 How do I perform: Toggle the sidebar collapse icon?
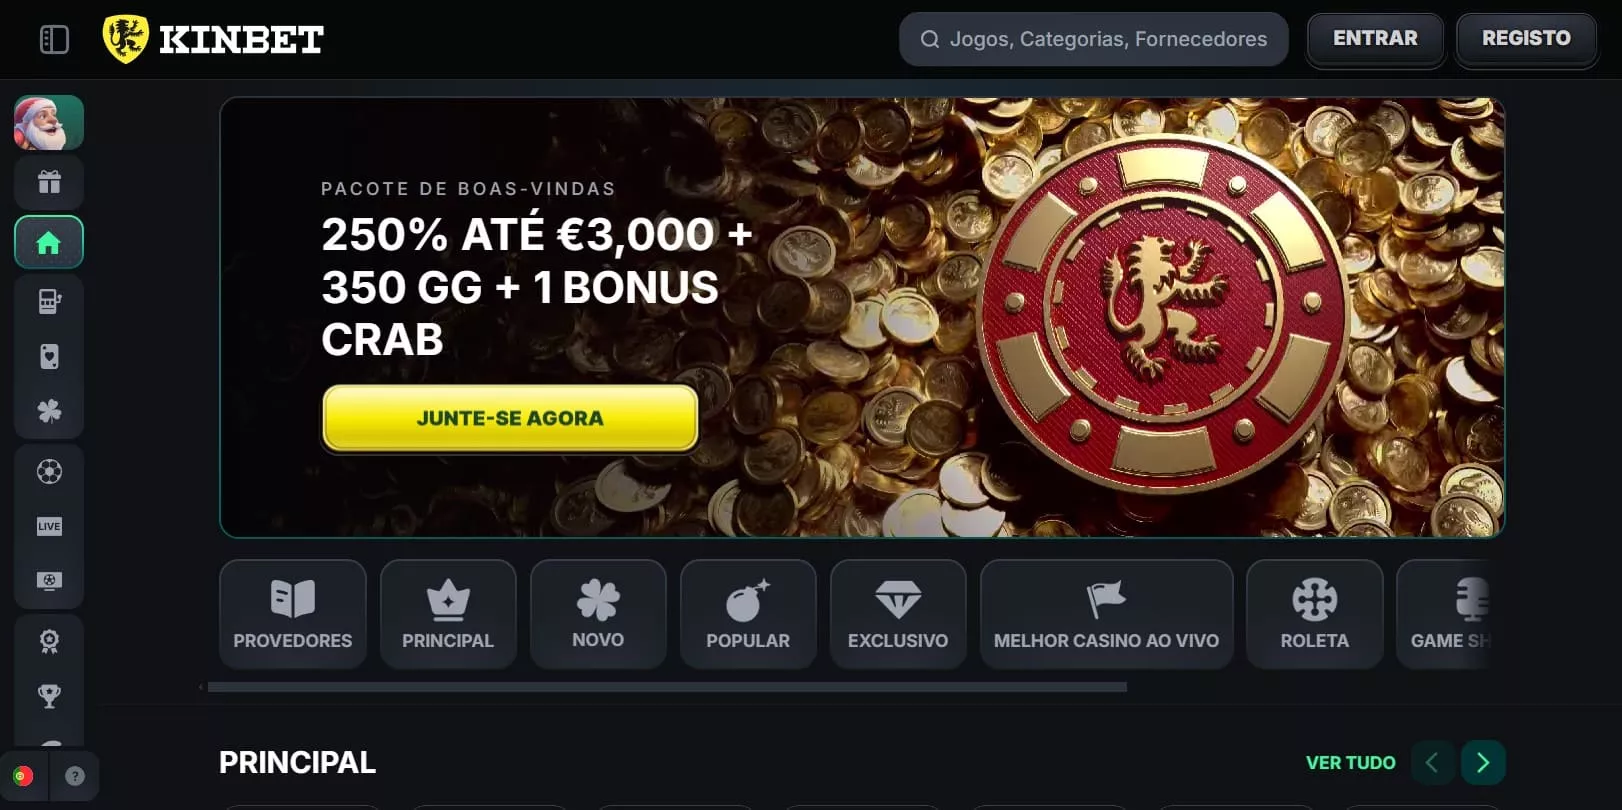point(54,40)
